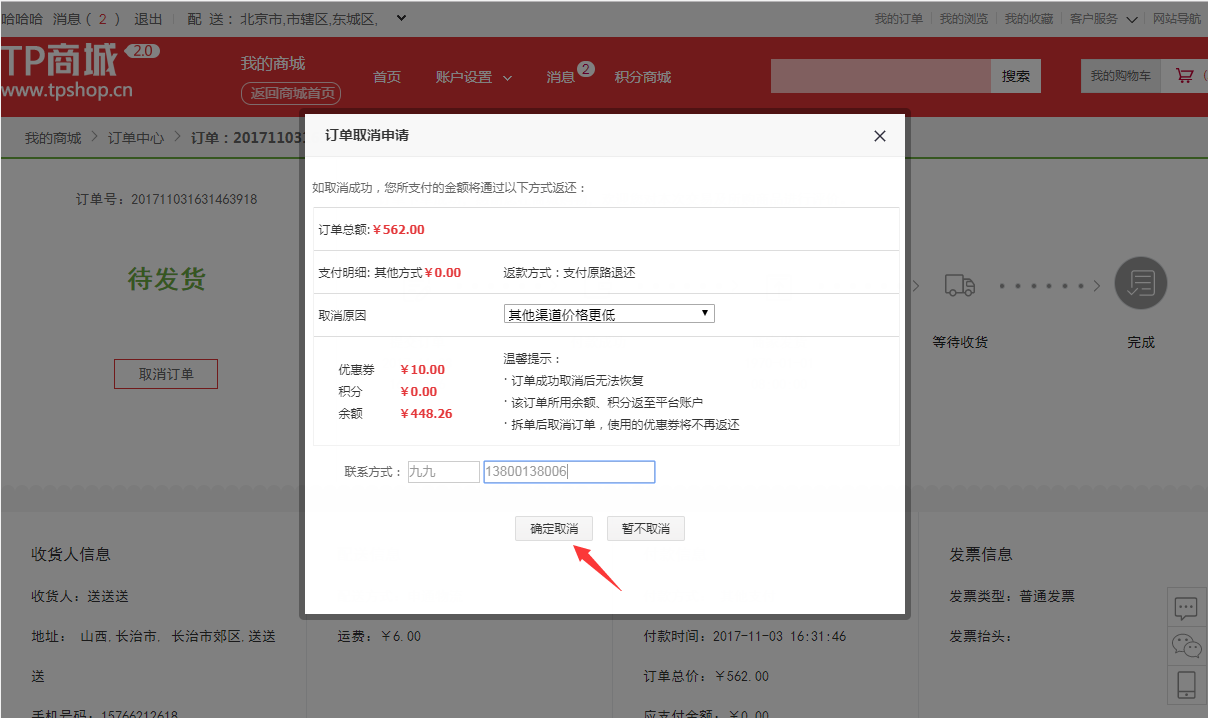The height and width of the screenshot is (718, 1208).
Task: Click the 等待收货 delivery truck icon
Action: pyautogui.click(x=959, y=284)
